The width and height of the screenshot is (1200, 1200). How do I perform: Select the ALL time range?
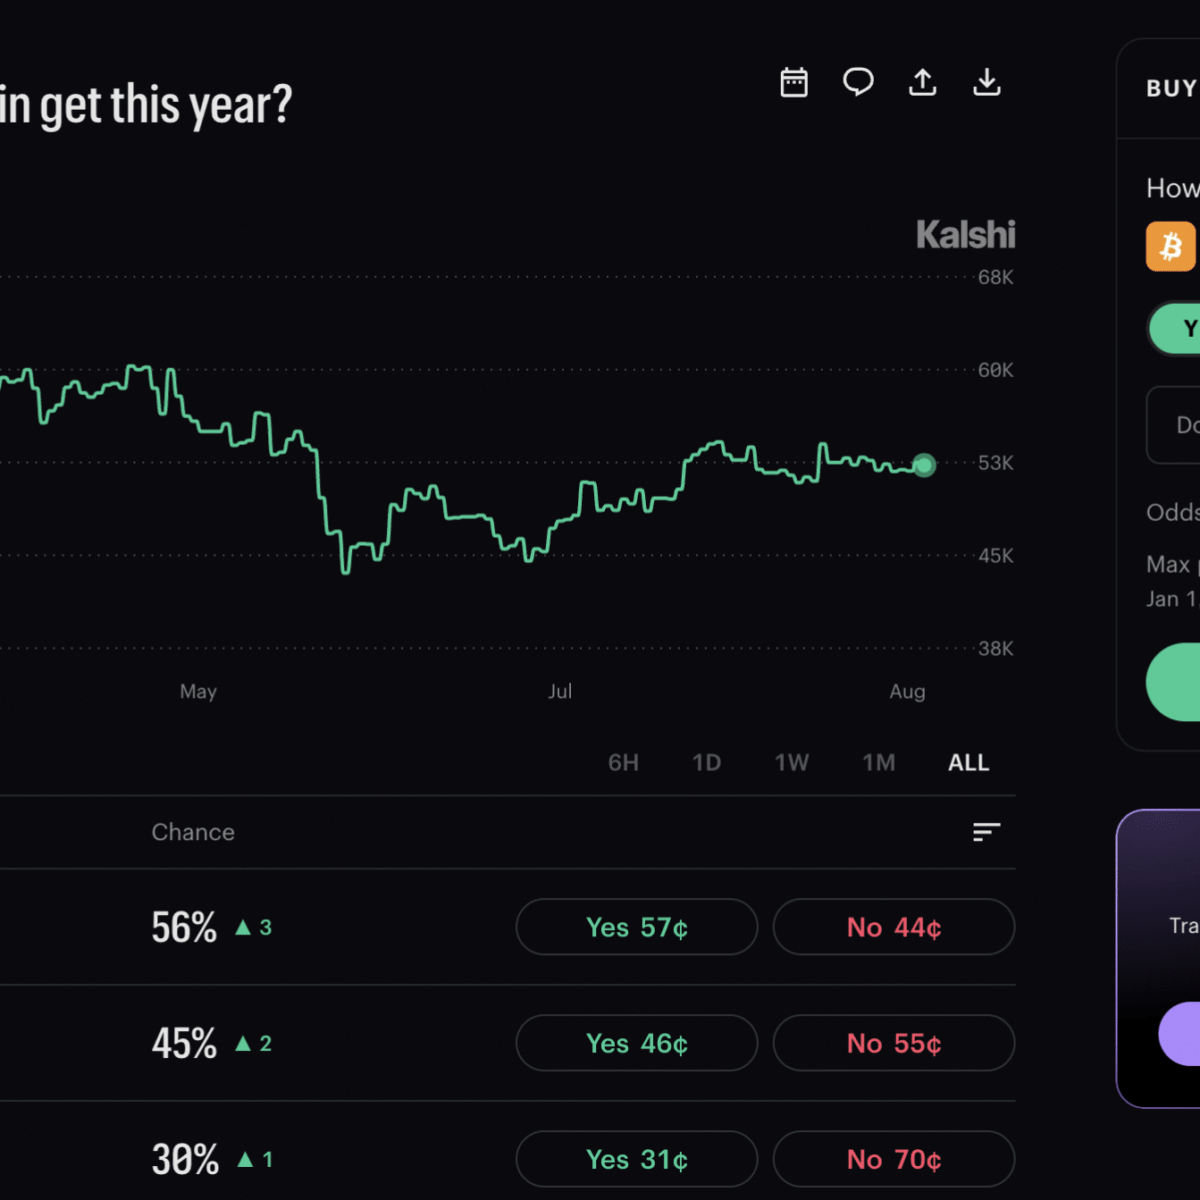click(968, 763)
